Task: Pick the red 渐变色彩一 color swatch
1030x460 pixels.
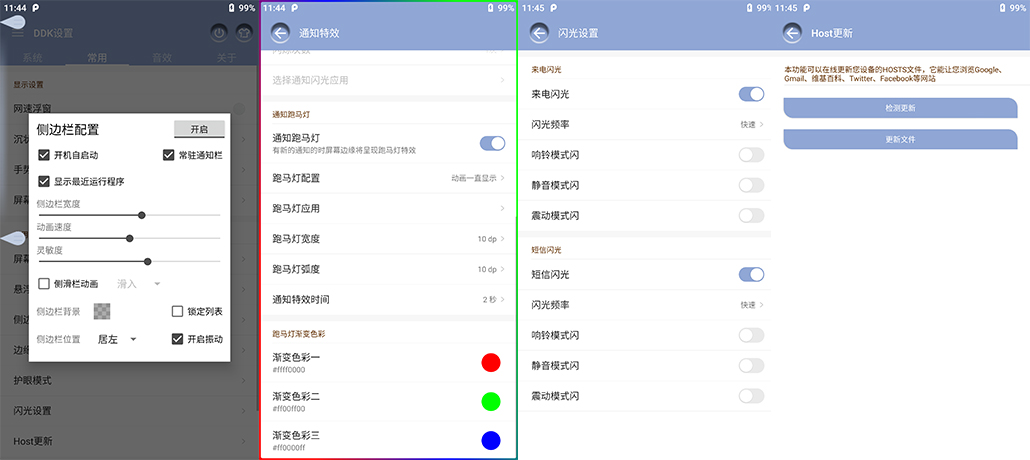Action: (x=490, y=362)
